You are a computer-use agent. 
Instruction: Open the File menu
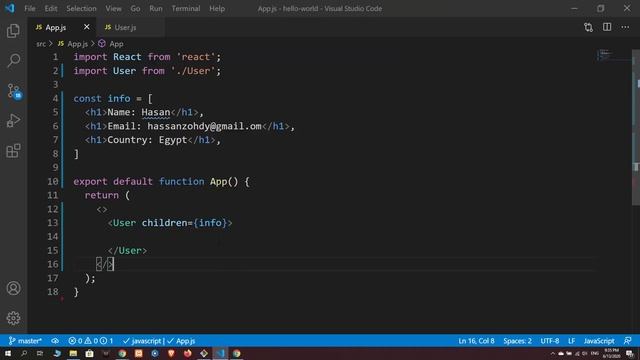click(30, 8)
